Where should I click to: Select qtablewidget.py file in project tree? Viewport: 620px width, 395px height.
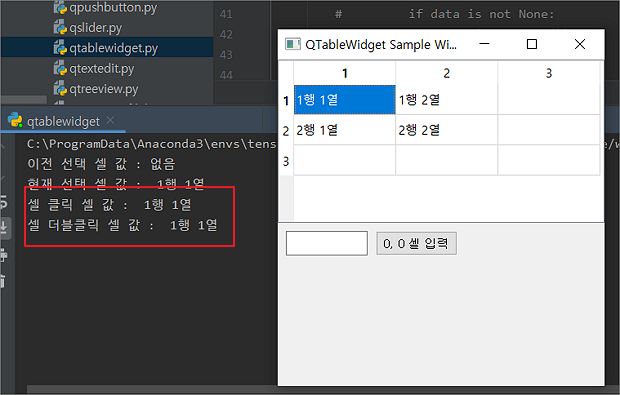pyautogui.click(x=113, y=48)
